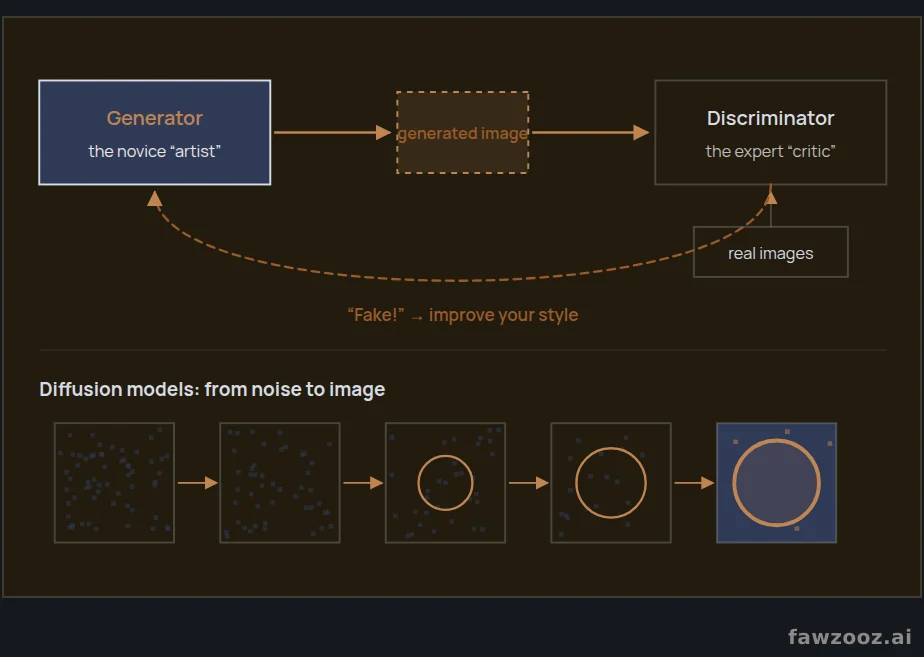Select the text the novice "artist"
The image size is (924, 657).
154,151
